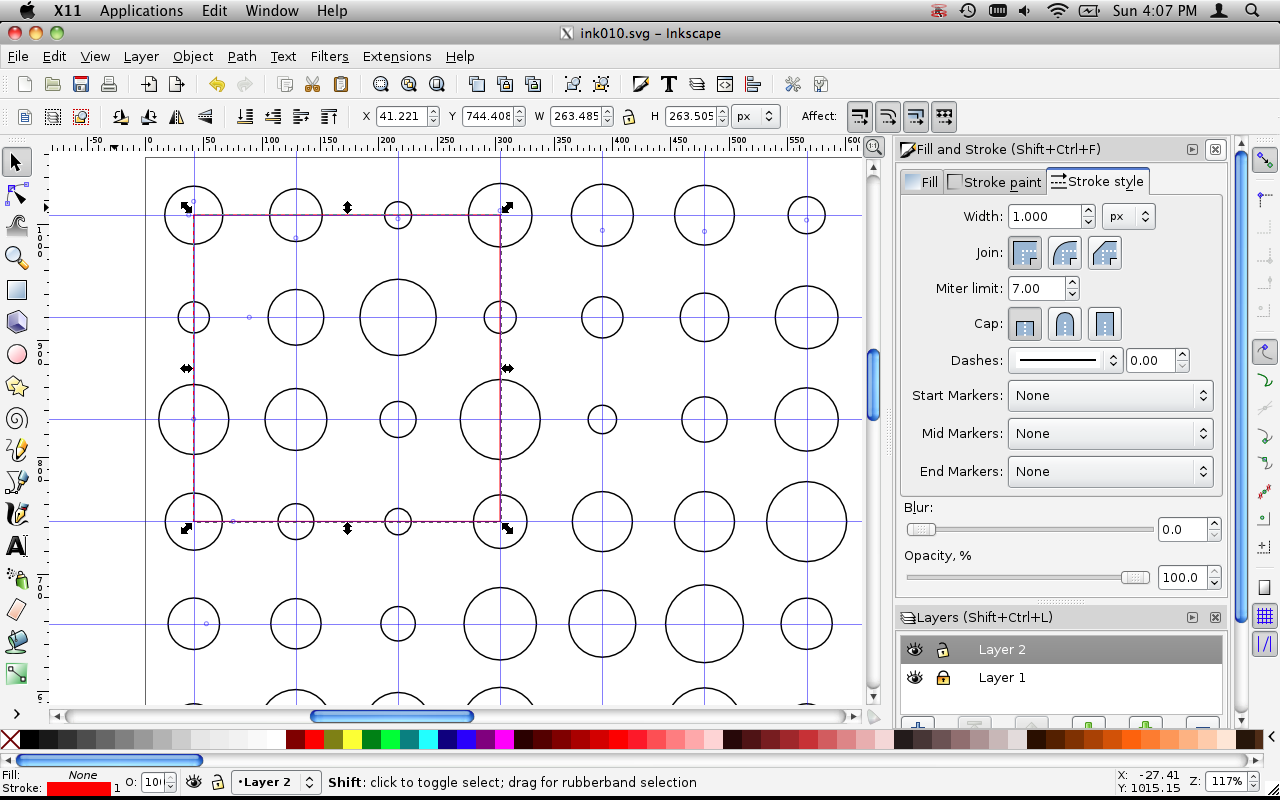The width and height of the screenshot is (1280, 800).
Task: Select the Pen (Bezier) tool
Action: [x=17, y=482]
